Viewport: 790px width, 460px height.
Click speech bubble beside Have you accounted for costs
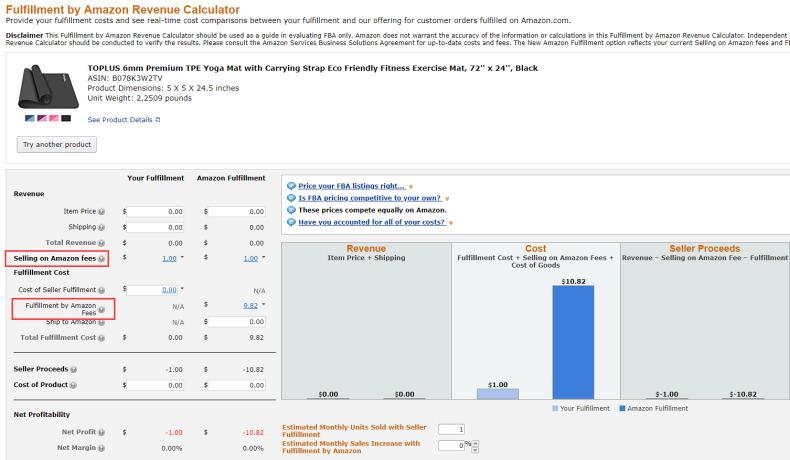pyautogui.click(x=291, y=222)
